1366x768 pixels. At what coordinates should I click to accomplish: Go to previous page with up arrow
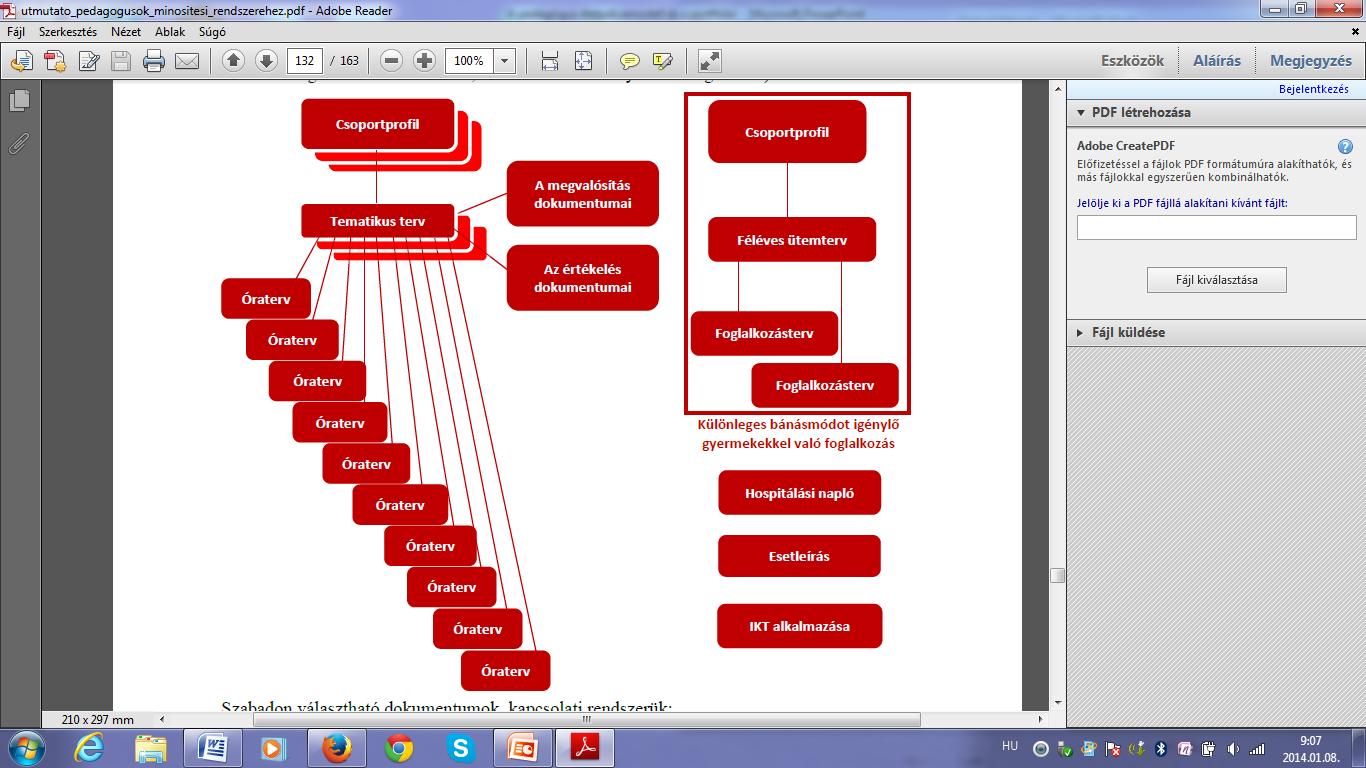tap(234, 61)
